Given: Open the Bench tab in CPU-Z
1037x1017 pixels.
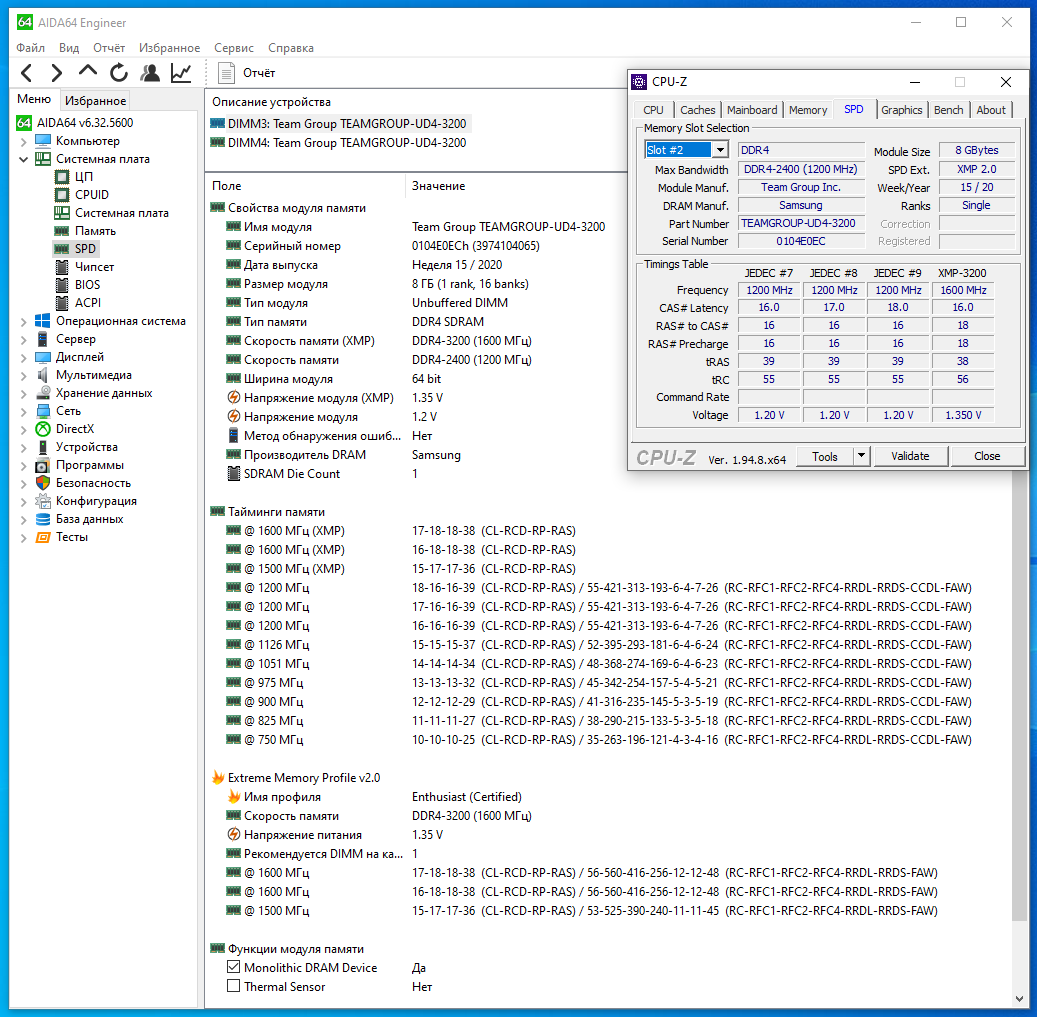Looking at the screenshot, I should coord(948,110).
